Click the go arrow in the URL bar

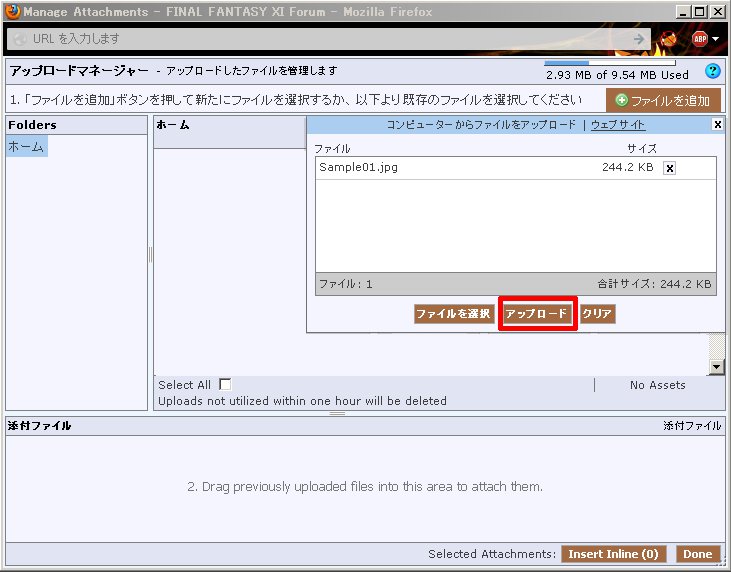[640, 39]
